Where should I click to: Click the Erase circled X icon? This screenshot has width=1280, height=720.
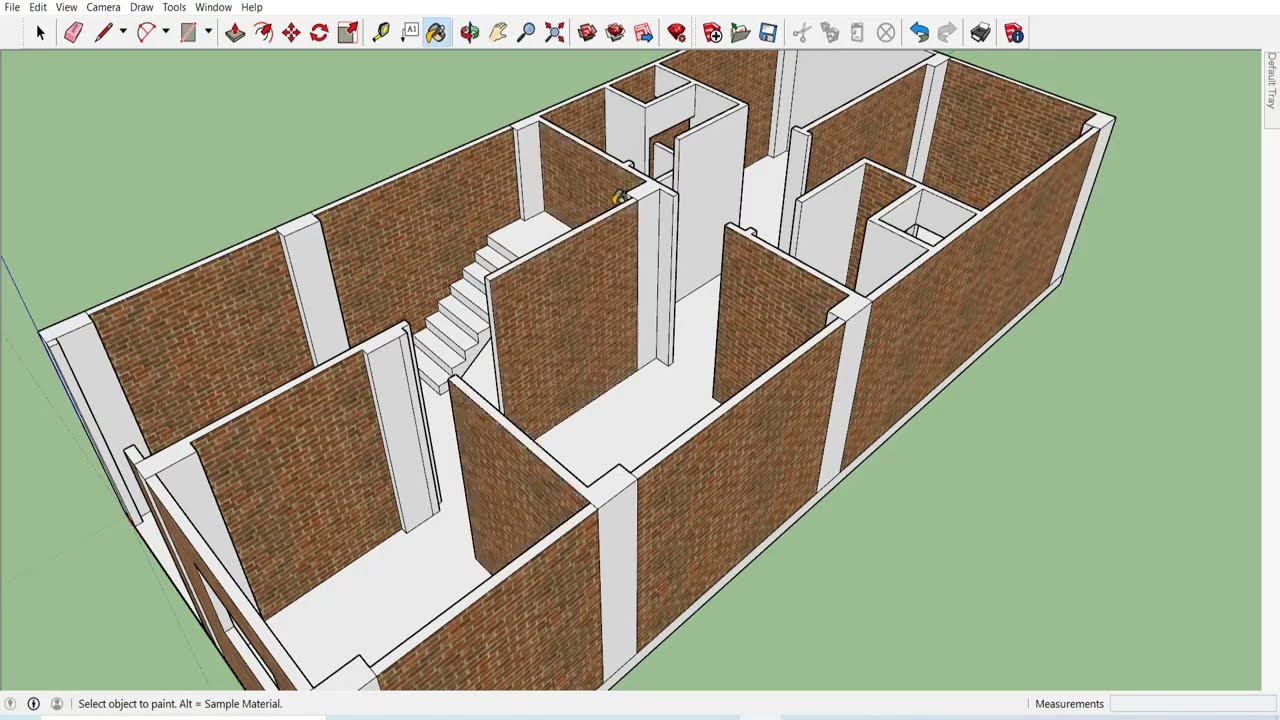coord(886,33)
